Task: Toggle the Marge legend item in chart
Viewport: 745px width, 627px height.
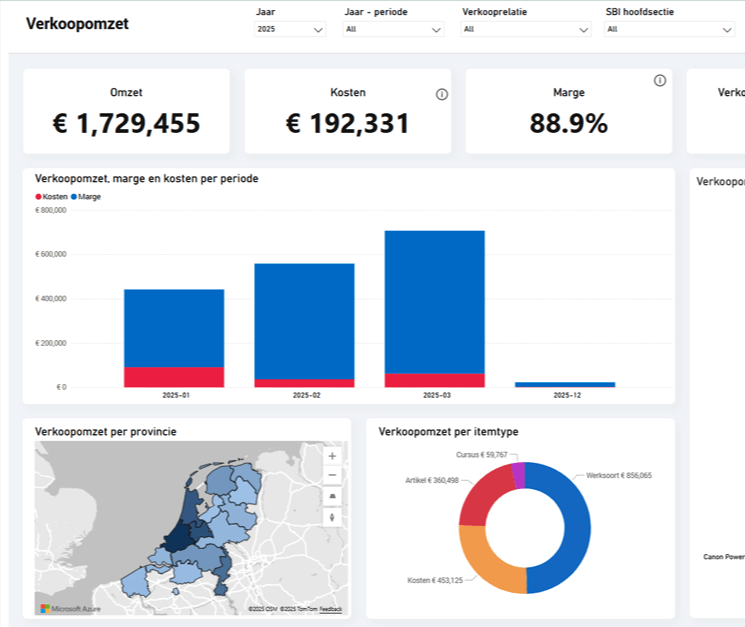Action: 85,197
